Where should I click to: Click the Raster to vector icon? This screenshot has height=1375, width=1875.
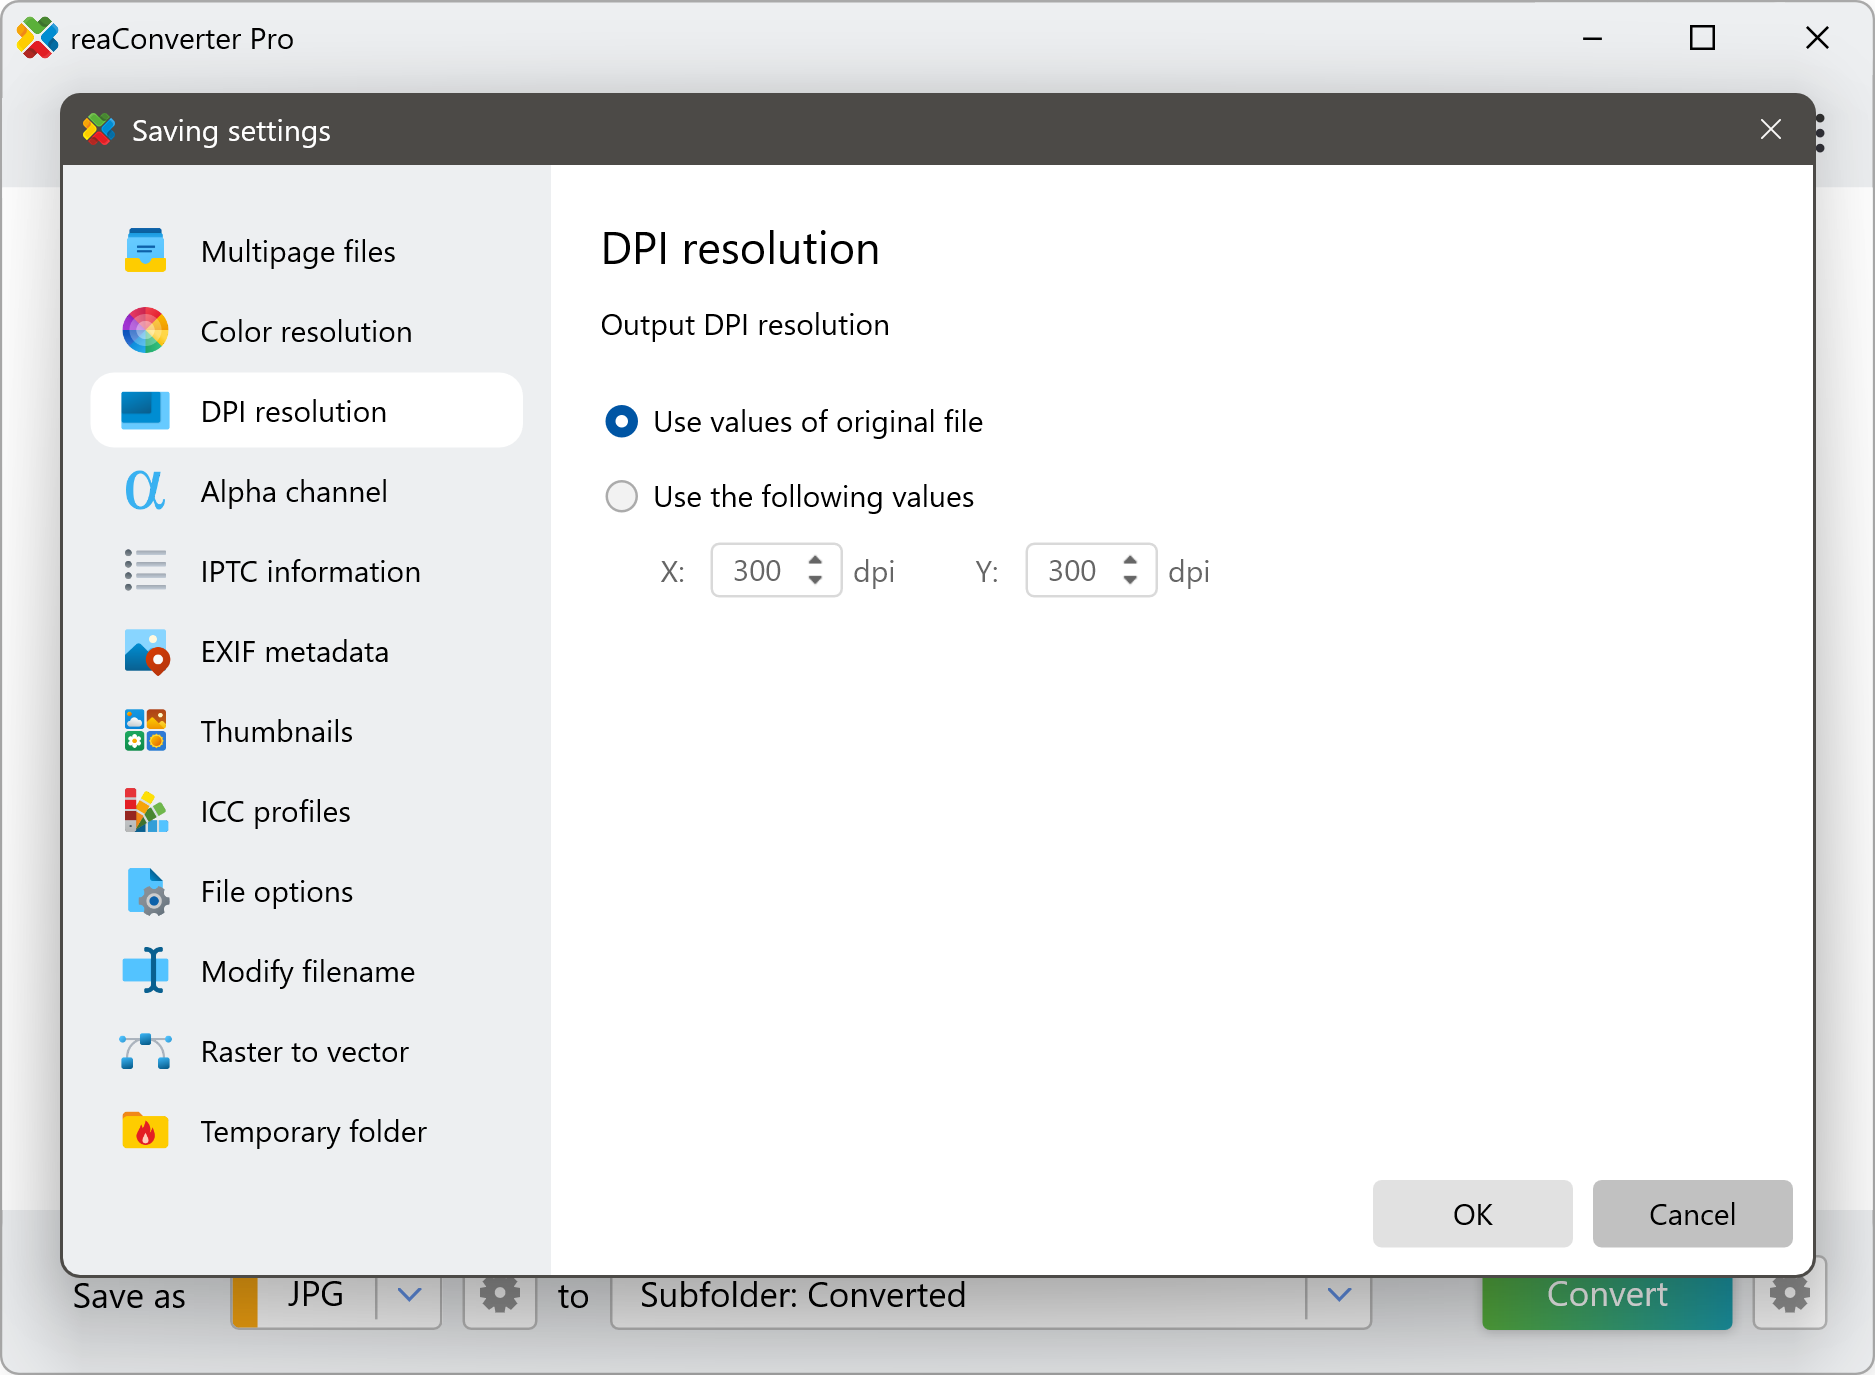145,1052
